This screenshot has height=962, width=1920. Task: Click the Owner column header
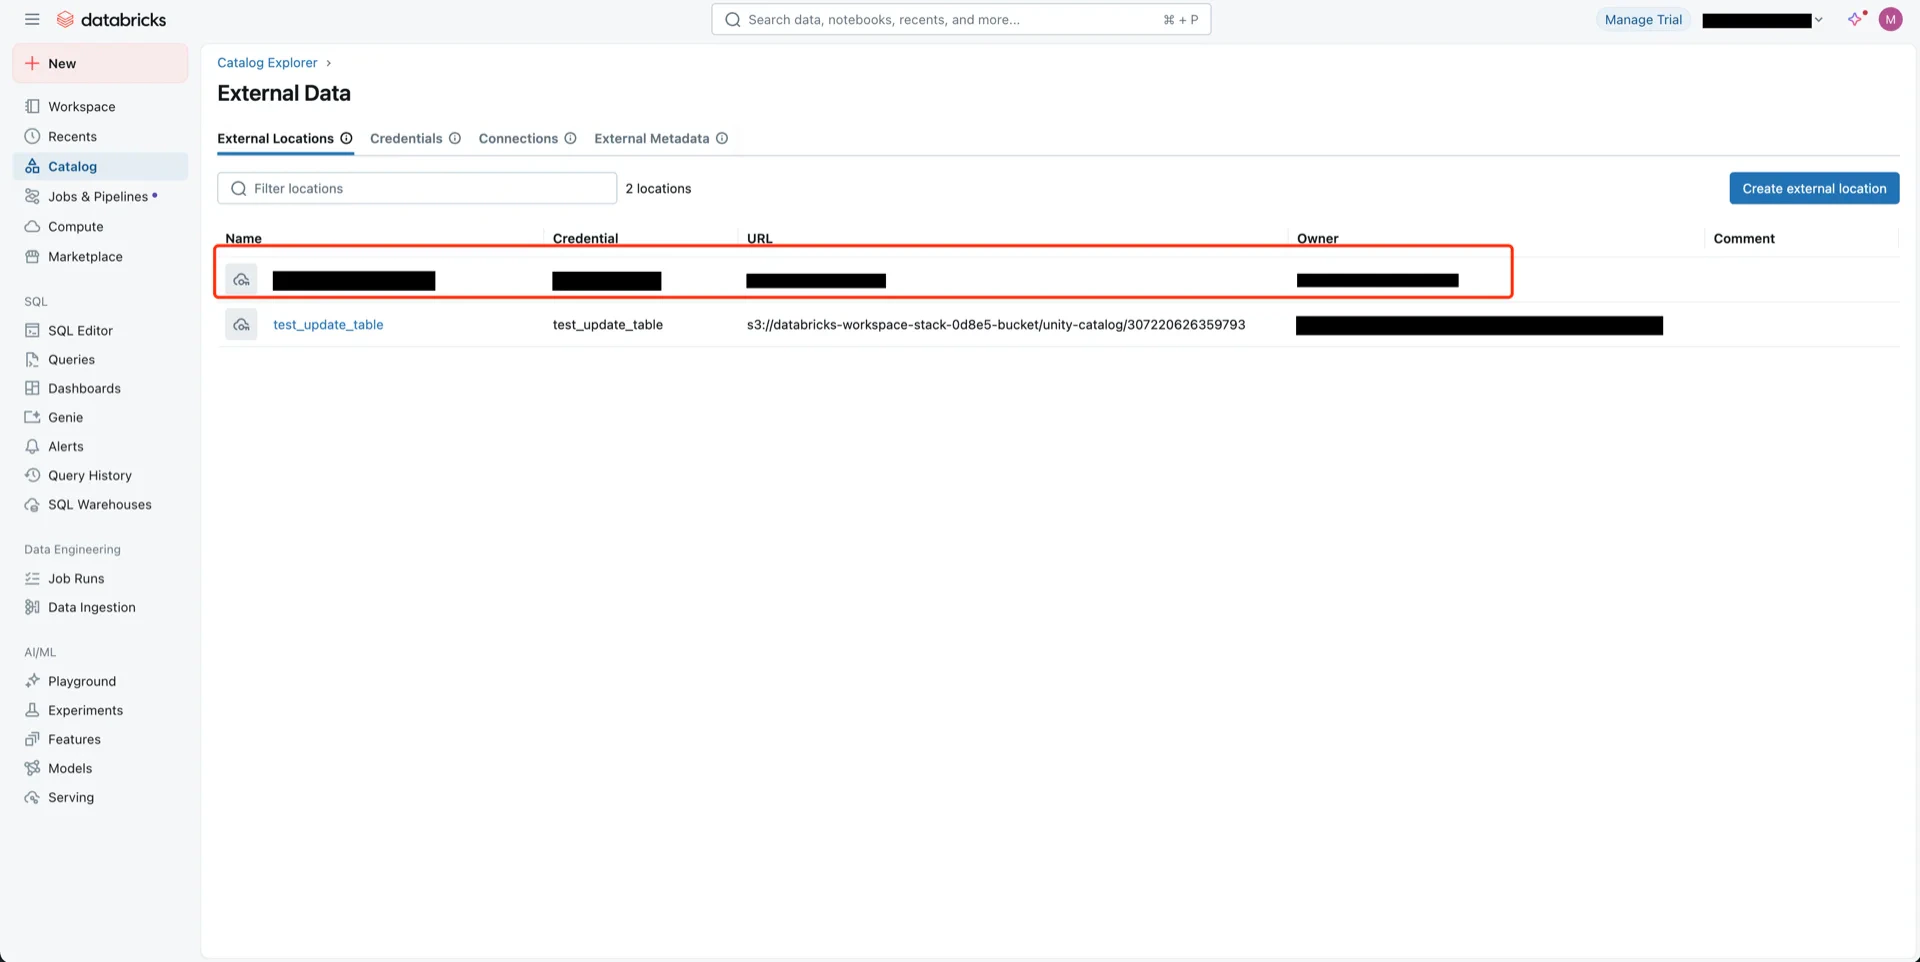(1317, 238)
